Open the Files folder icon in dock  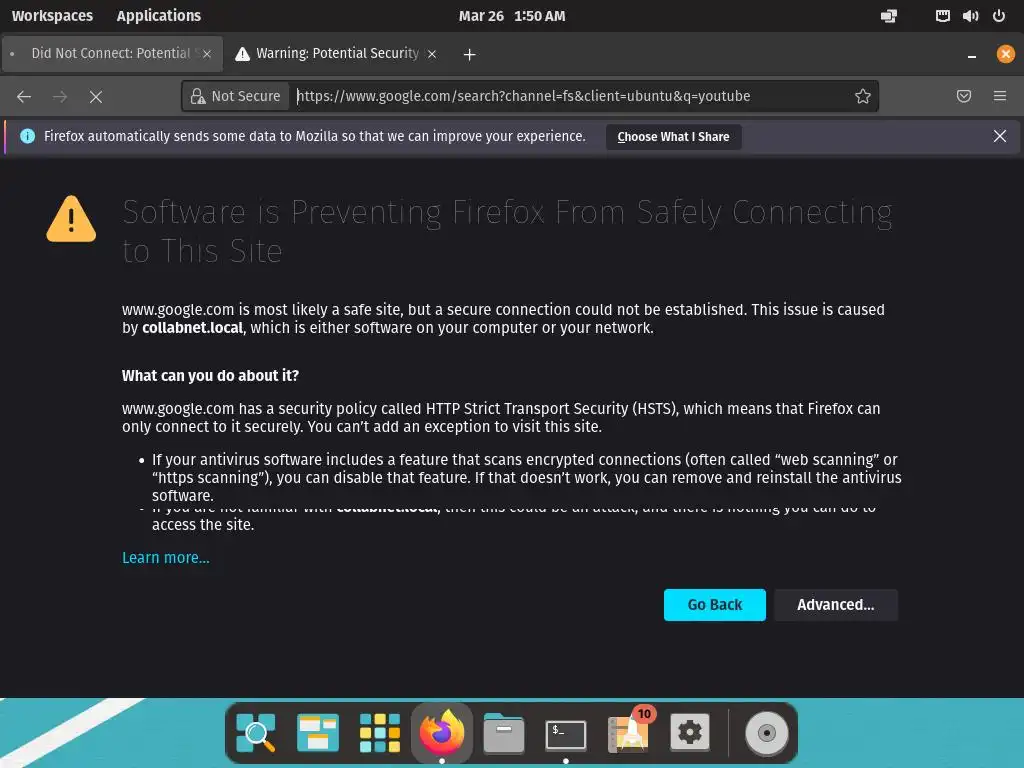click(x=504, y=733)
